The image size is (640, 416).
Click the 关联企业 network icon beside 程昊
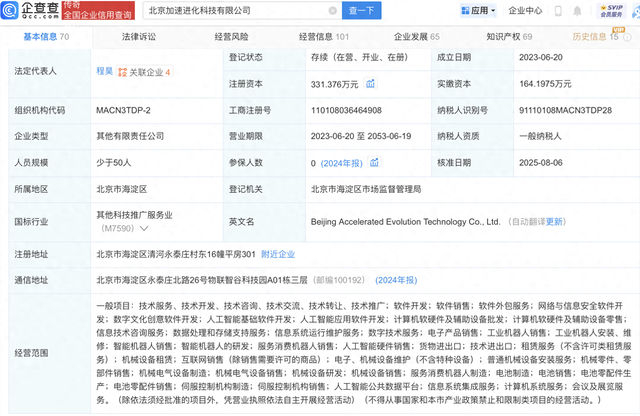pyautogui.click(x=122, y=72)
